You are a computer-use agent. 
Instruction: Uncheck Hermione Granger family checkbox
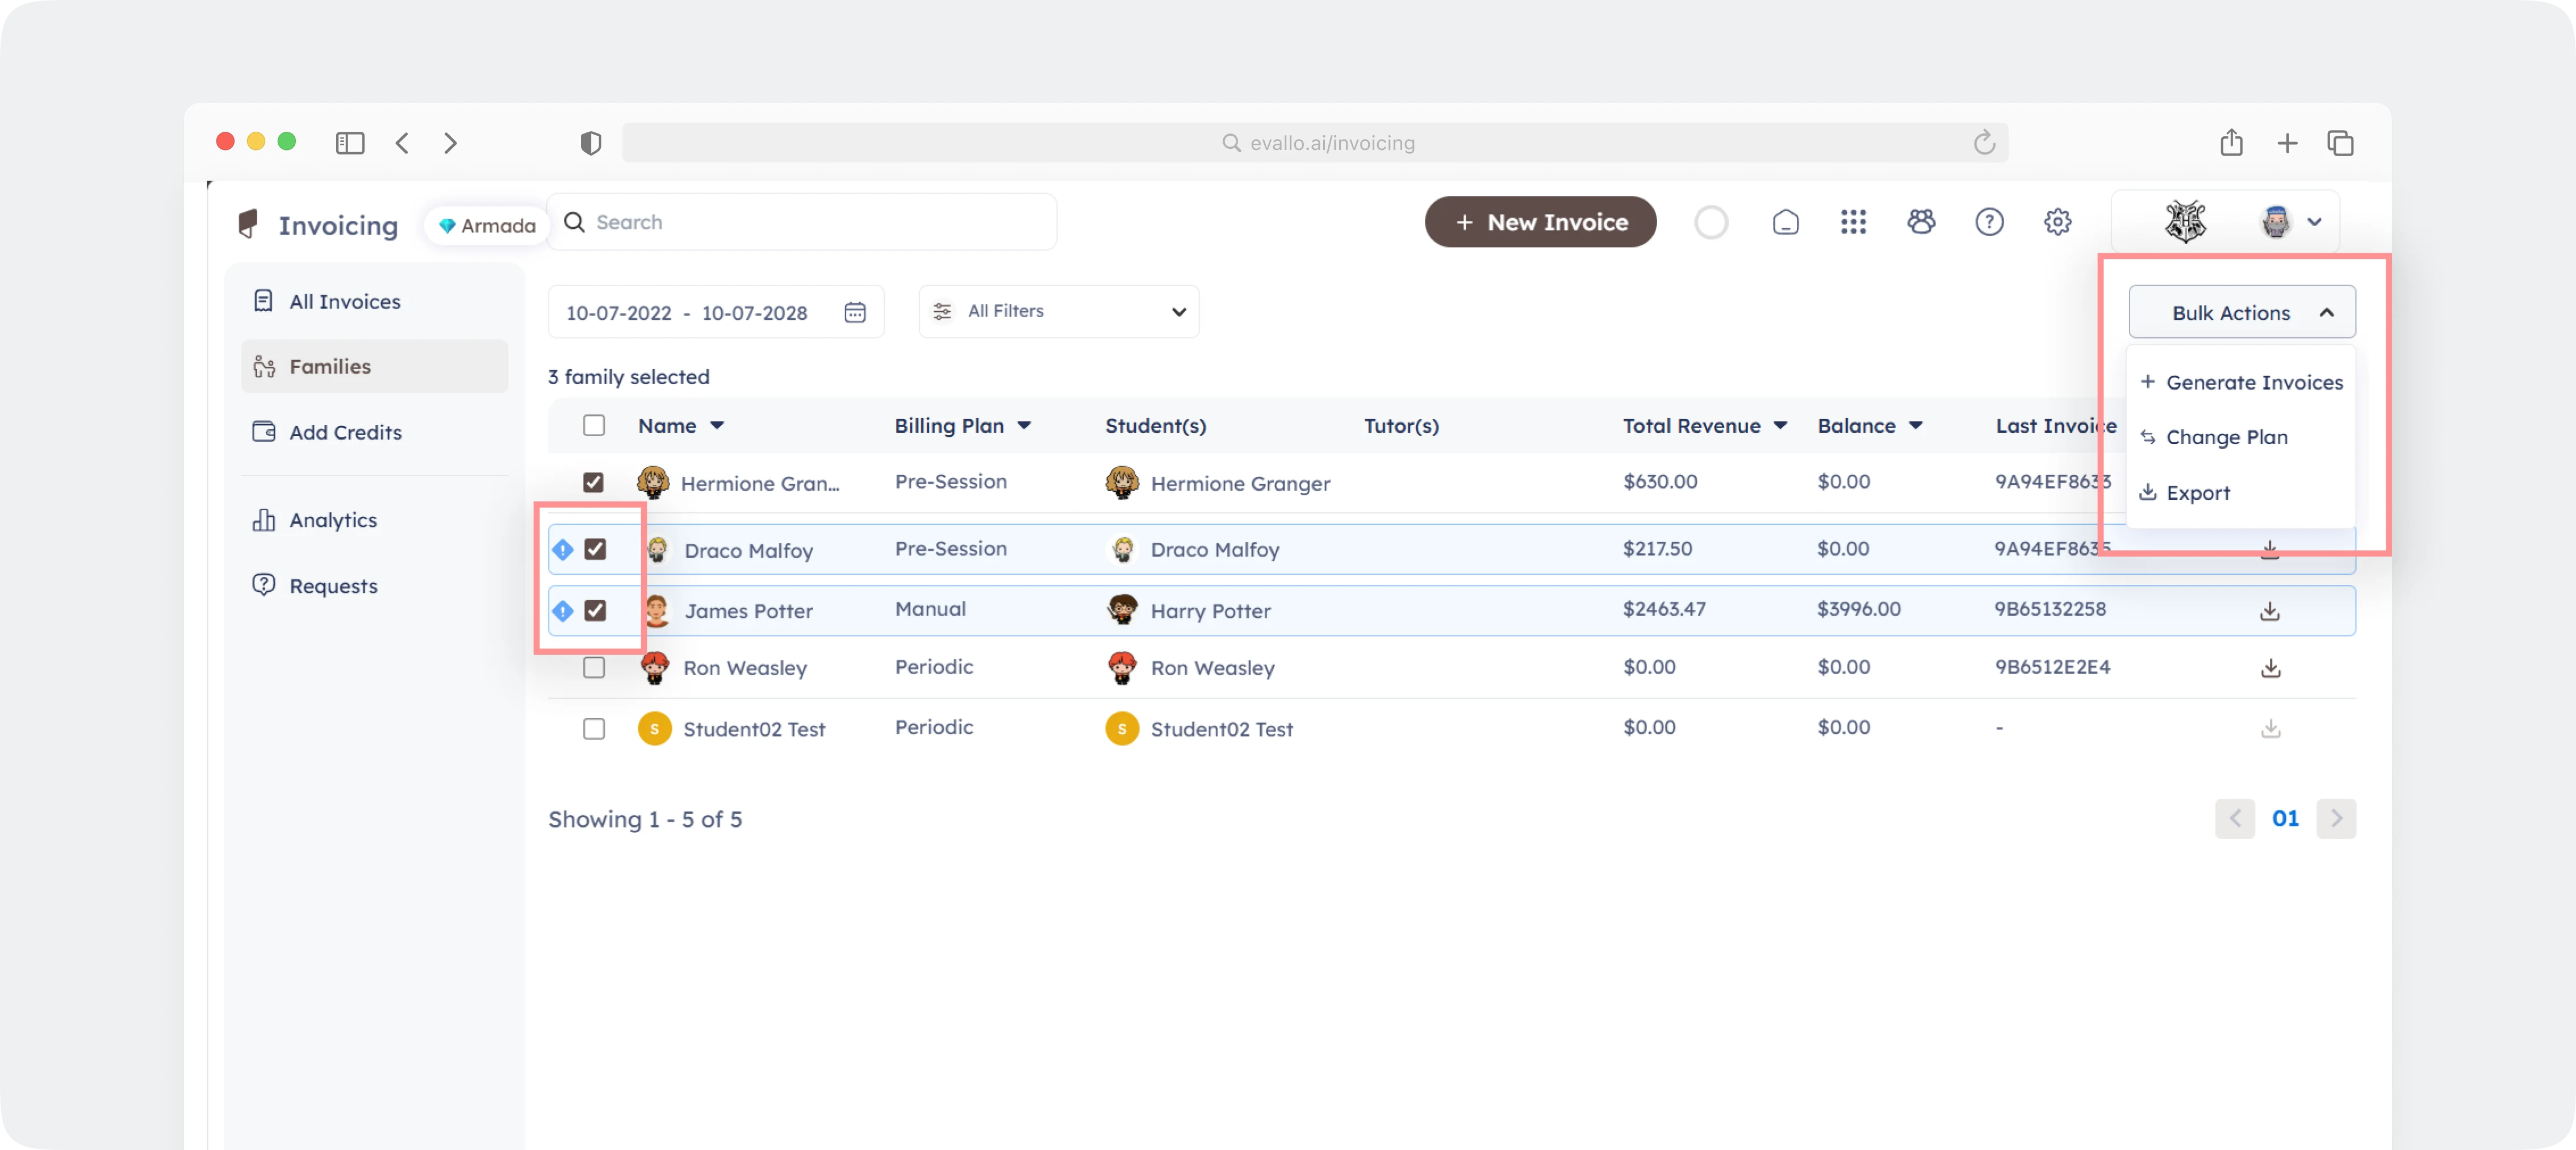coord(594,483)
